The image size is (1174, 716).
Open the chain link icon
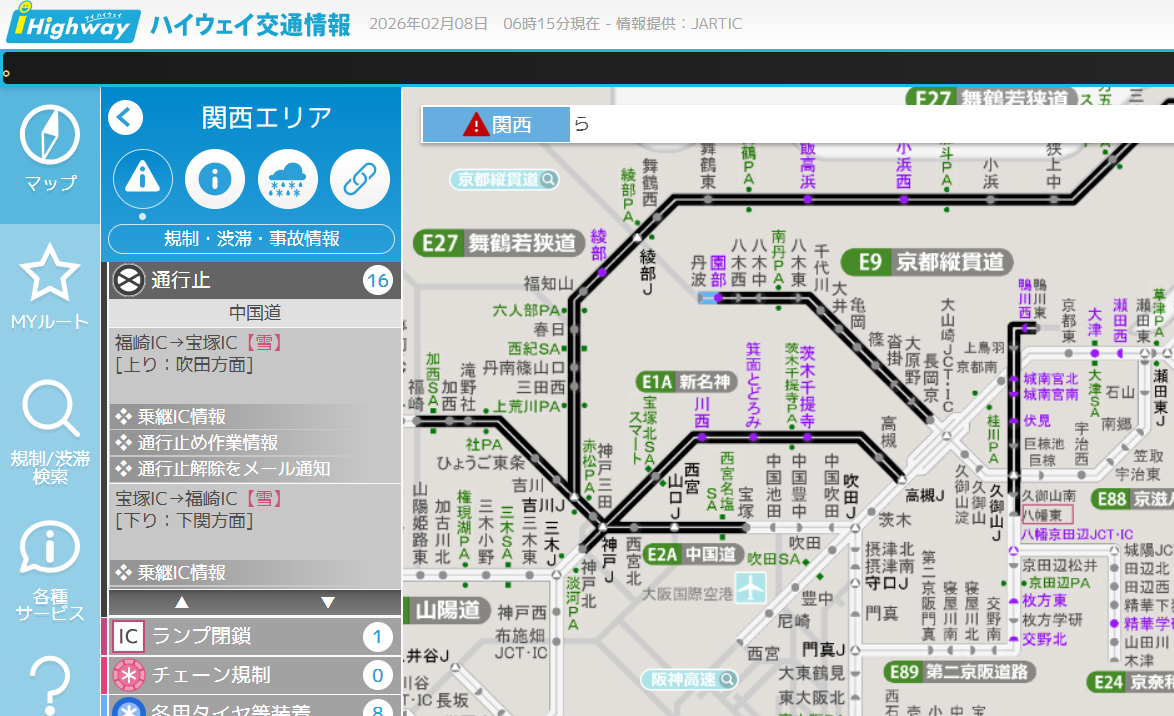click(360, 180)
